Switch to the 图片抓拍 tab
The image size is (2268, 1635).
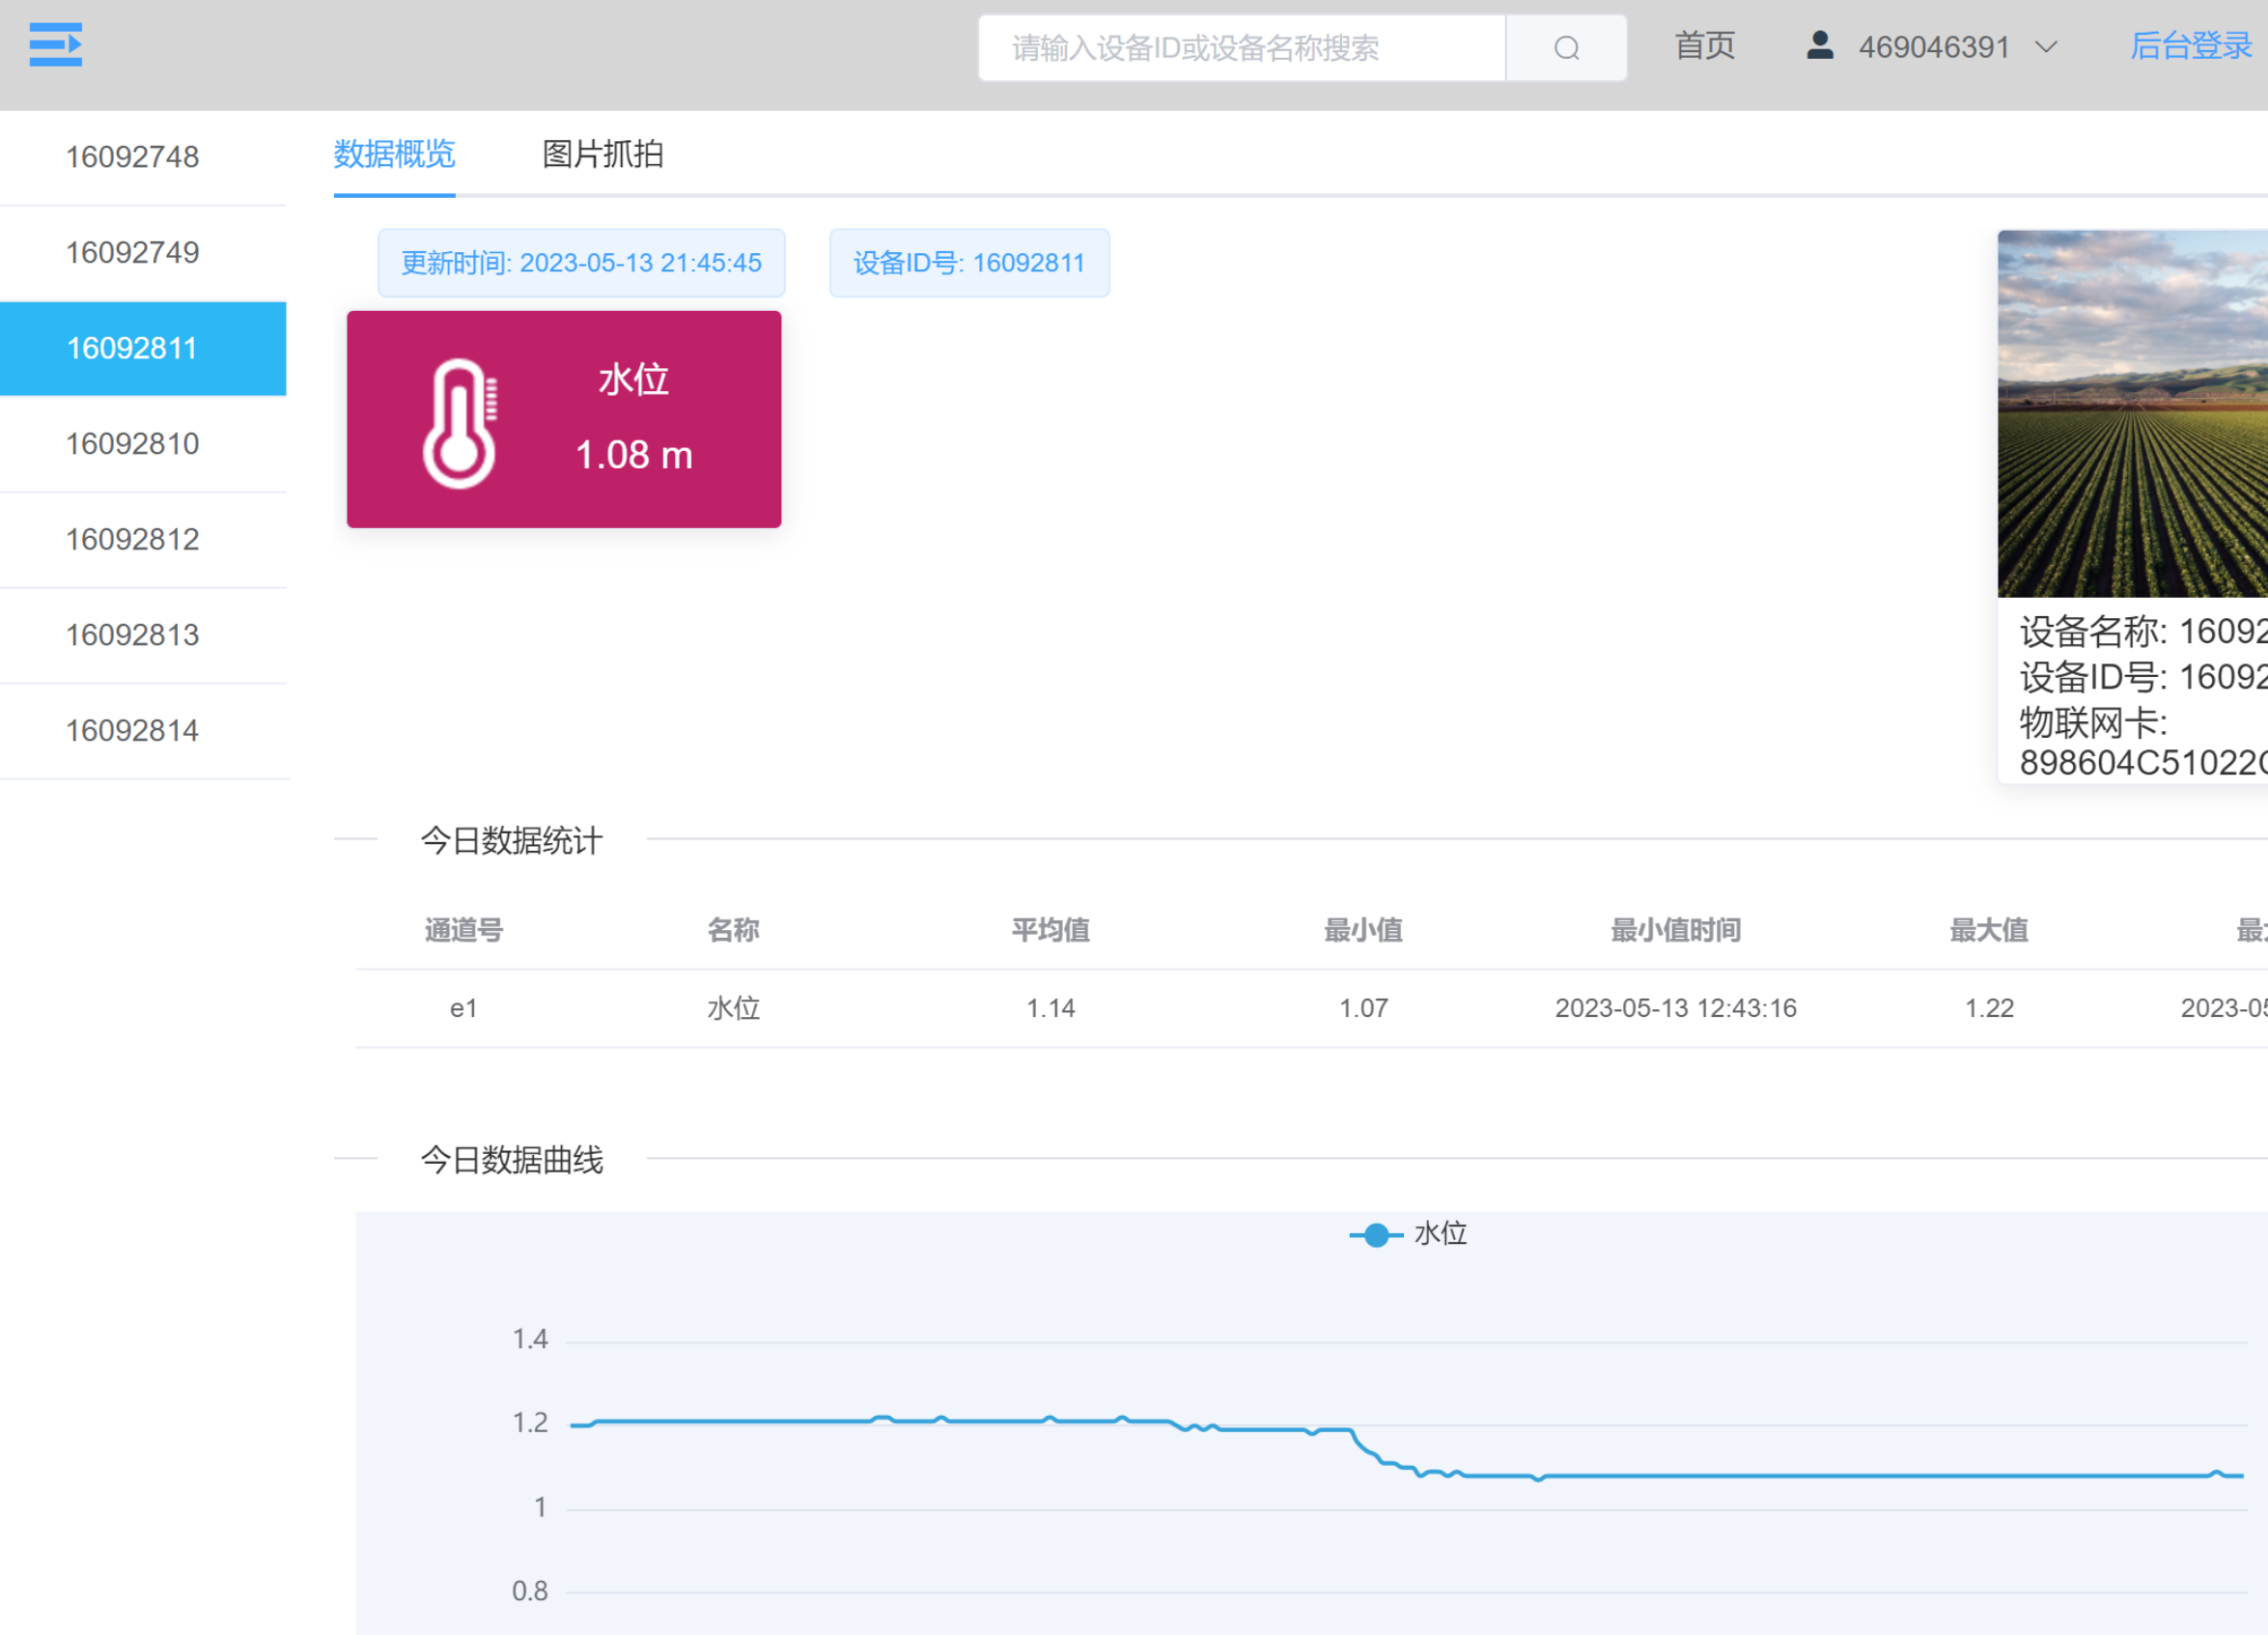tap(602, 154)
